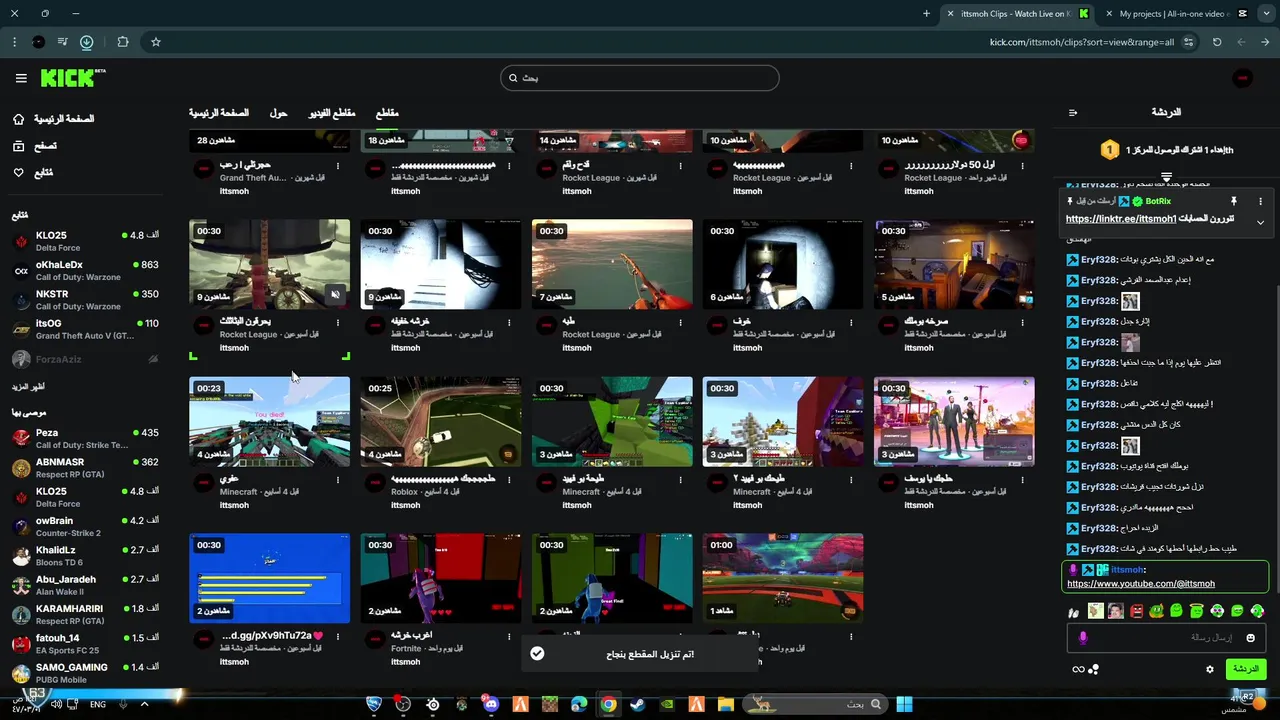The height and width of the screenshot is (720, 1280).
Task: Open linktr.ee/ittsmoh1 link in pinned message
Action: pos(1121,219)
